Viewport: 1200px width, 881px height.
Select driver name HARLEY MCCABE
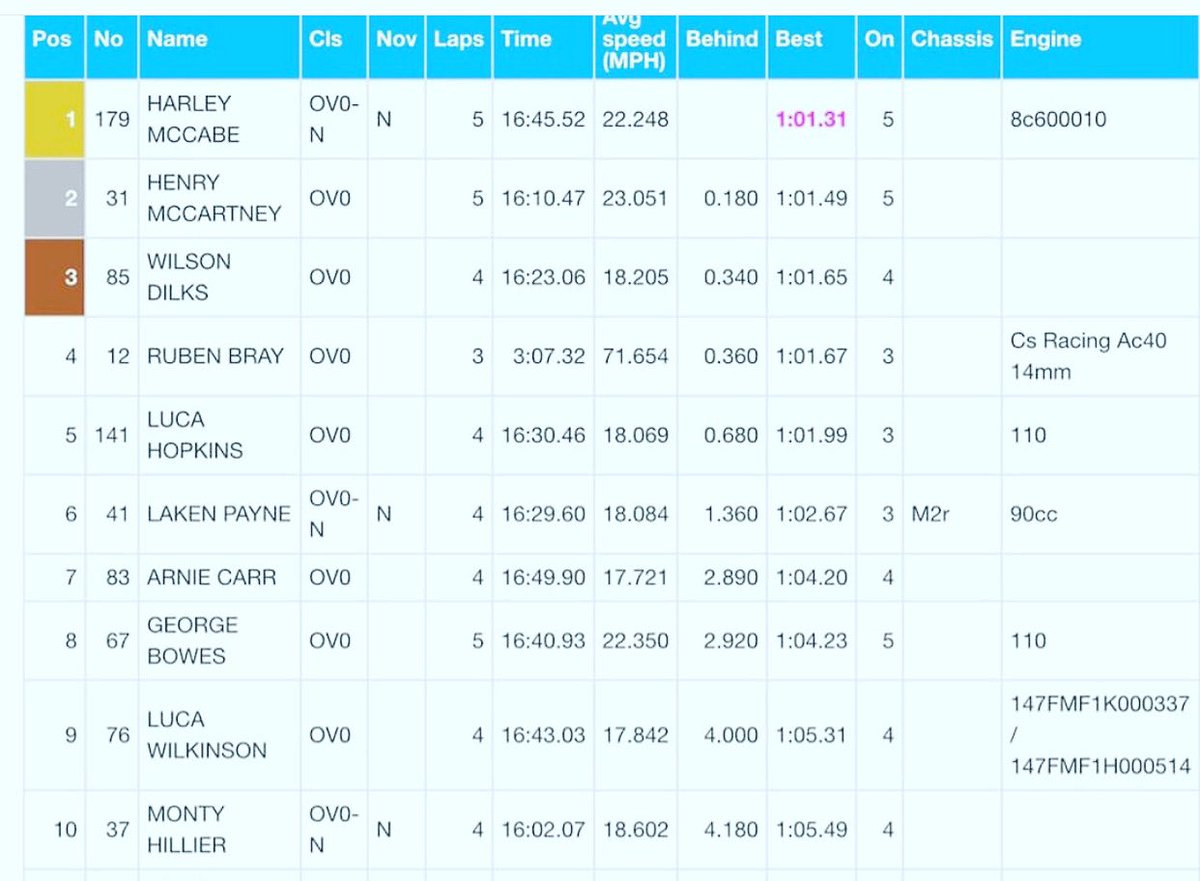[x=193, y=119]
